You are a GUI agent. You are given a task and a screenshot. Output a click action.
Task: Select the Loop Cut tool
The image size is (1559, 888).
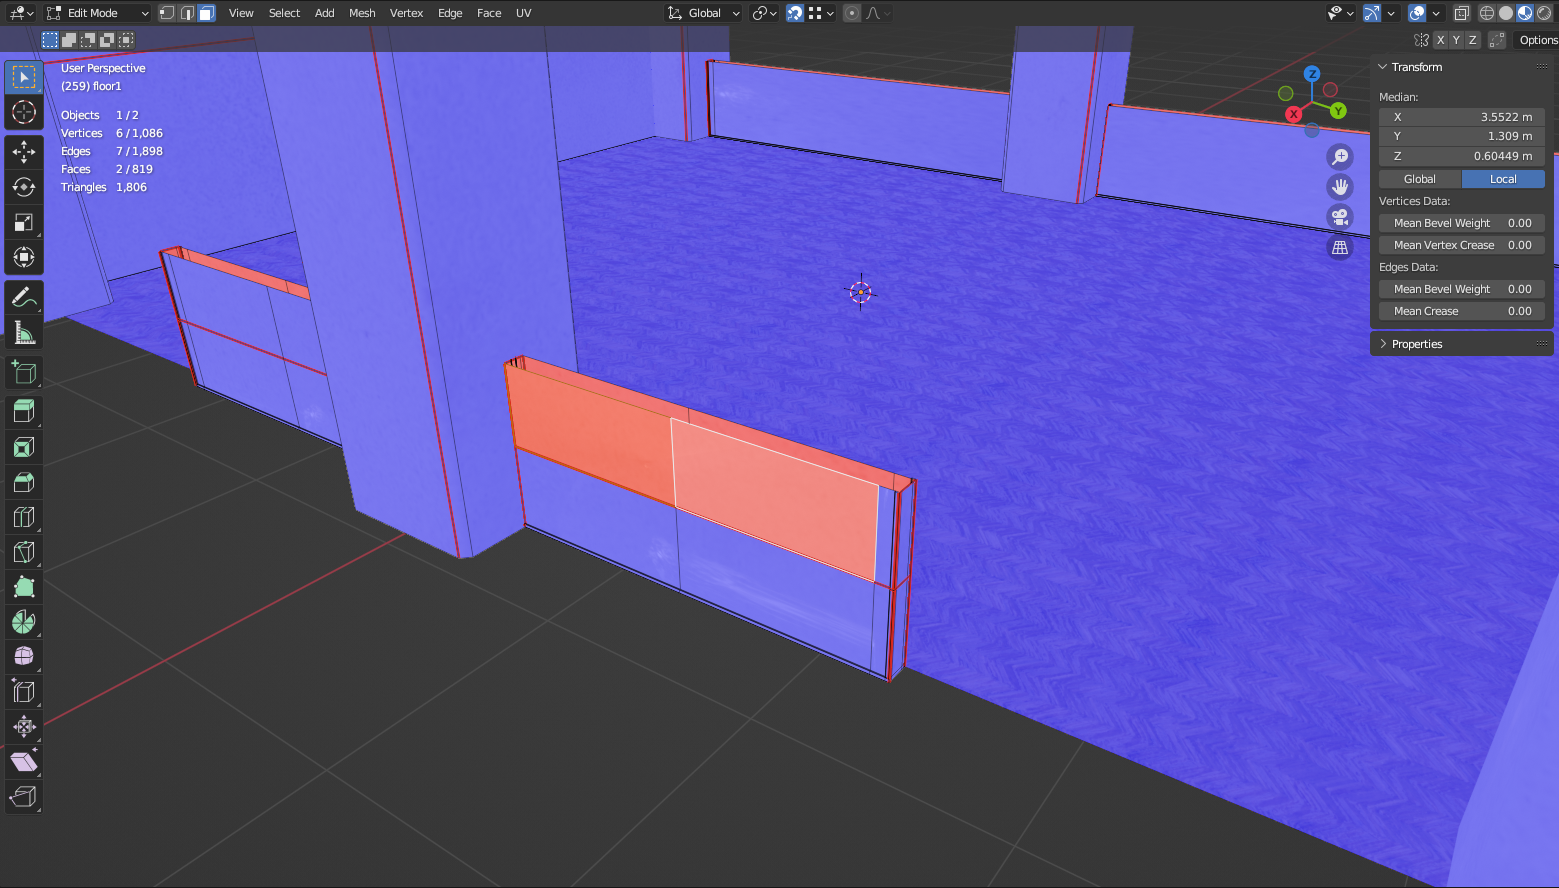coord(24,517)
